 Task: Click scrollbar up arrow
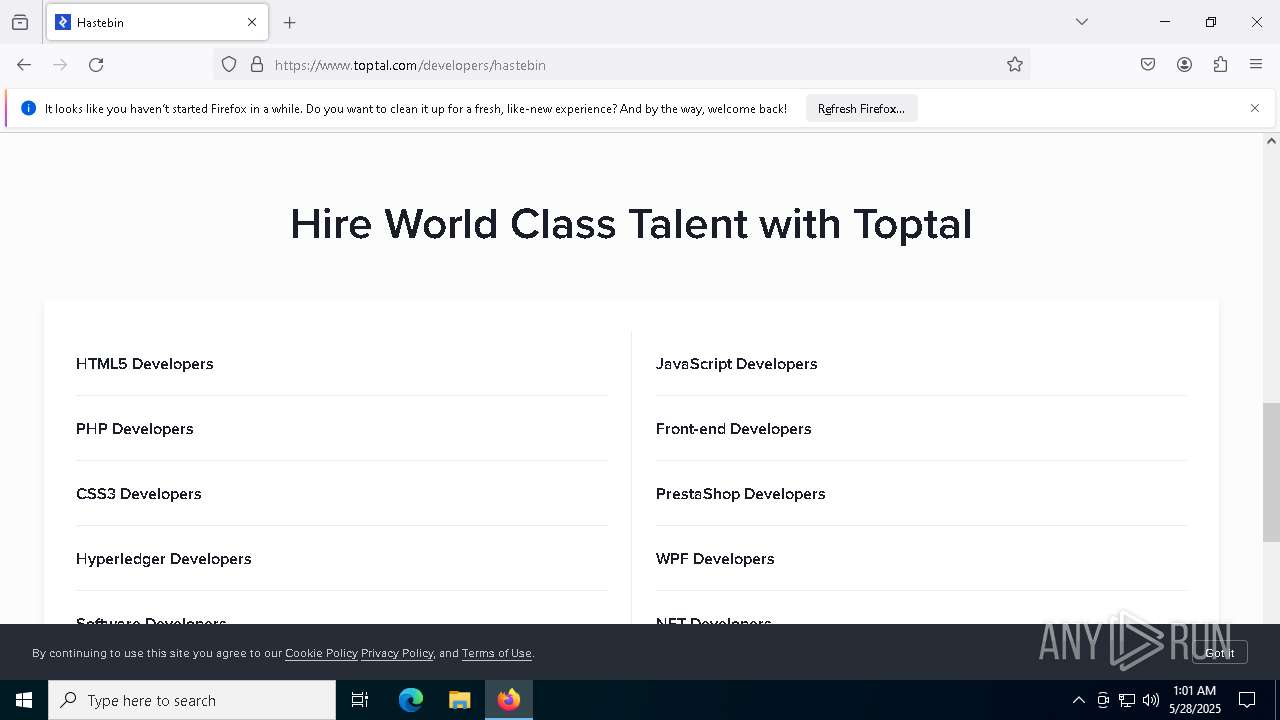(1271, 141)
